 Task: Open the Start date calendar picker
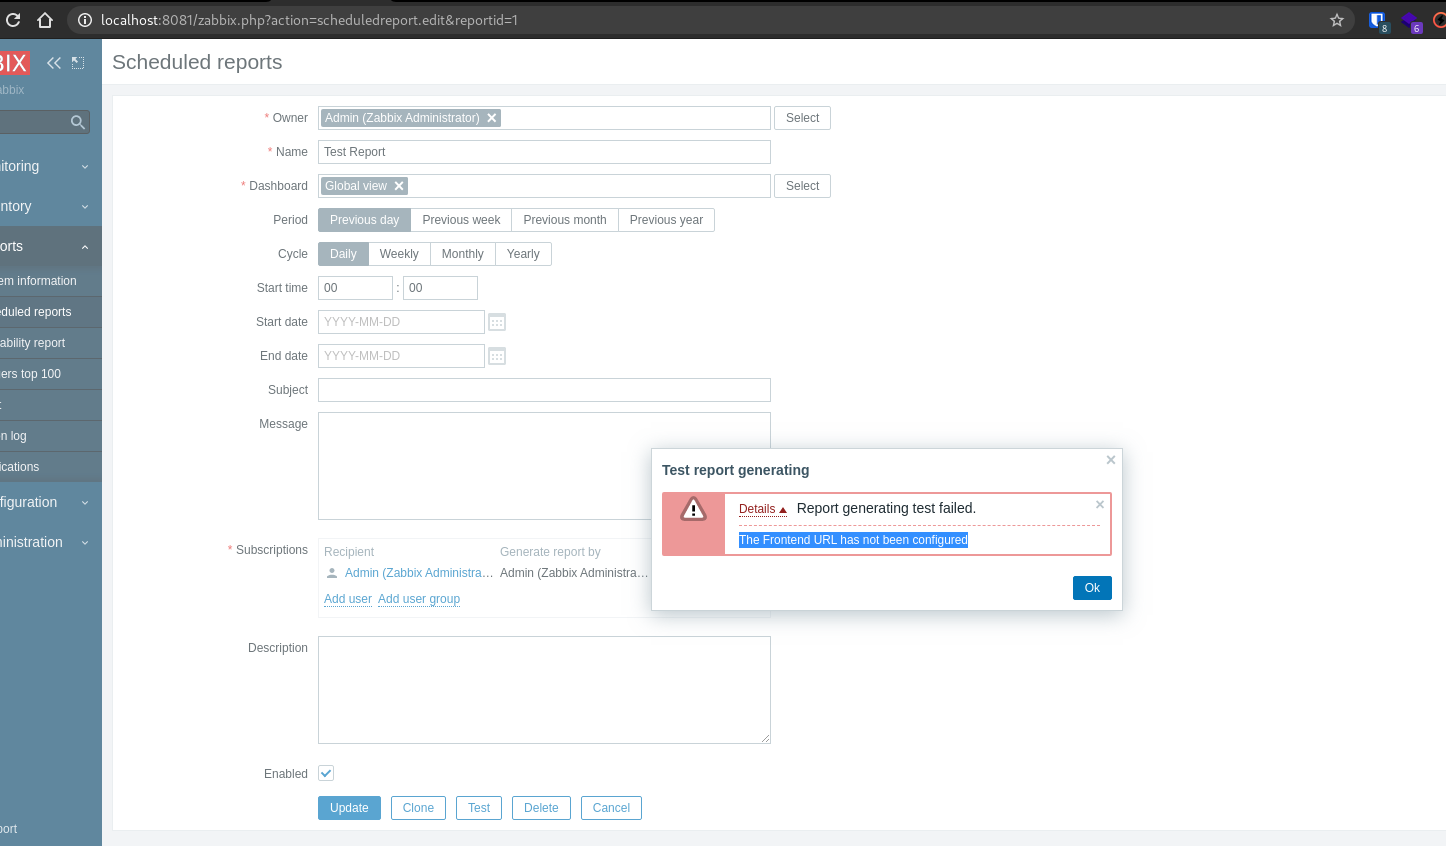pos(497,322)
